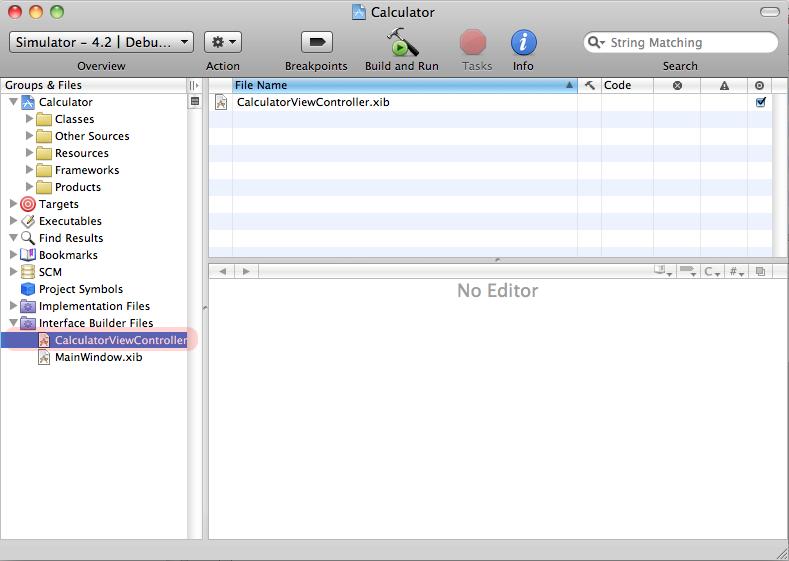Select CalculatorViewController.xib row in file list
789x561 pixels.
pyautogui.click(x=491, y=102)
